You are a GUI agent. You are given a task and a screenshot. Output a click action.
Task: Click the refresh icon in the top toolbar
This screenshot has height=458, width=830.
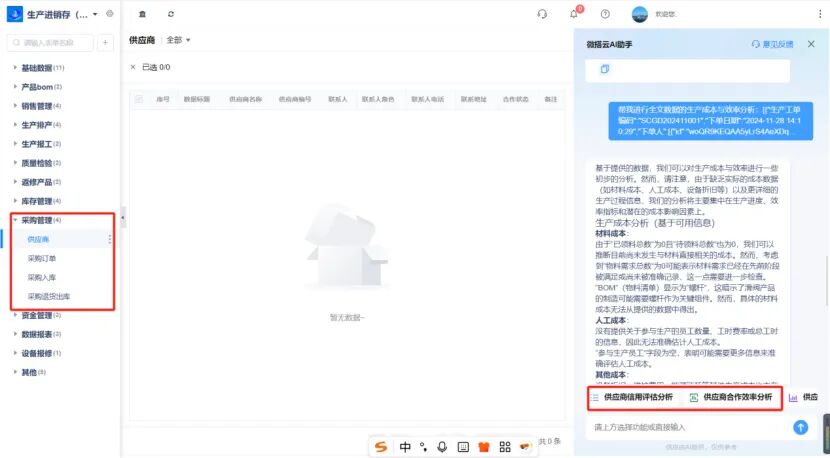click(x=170, y=14)
